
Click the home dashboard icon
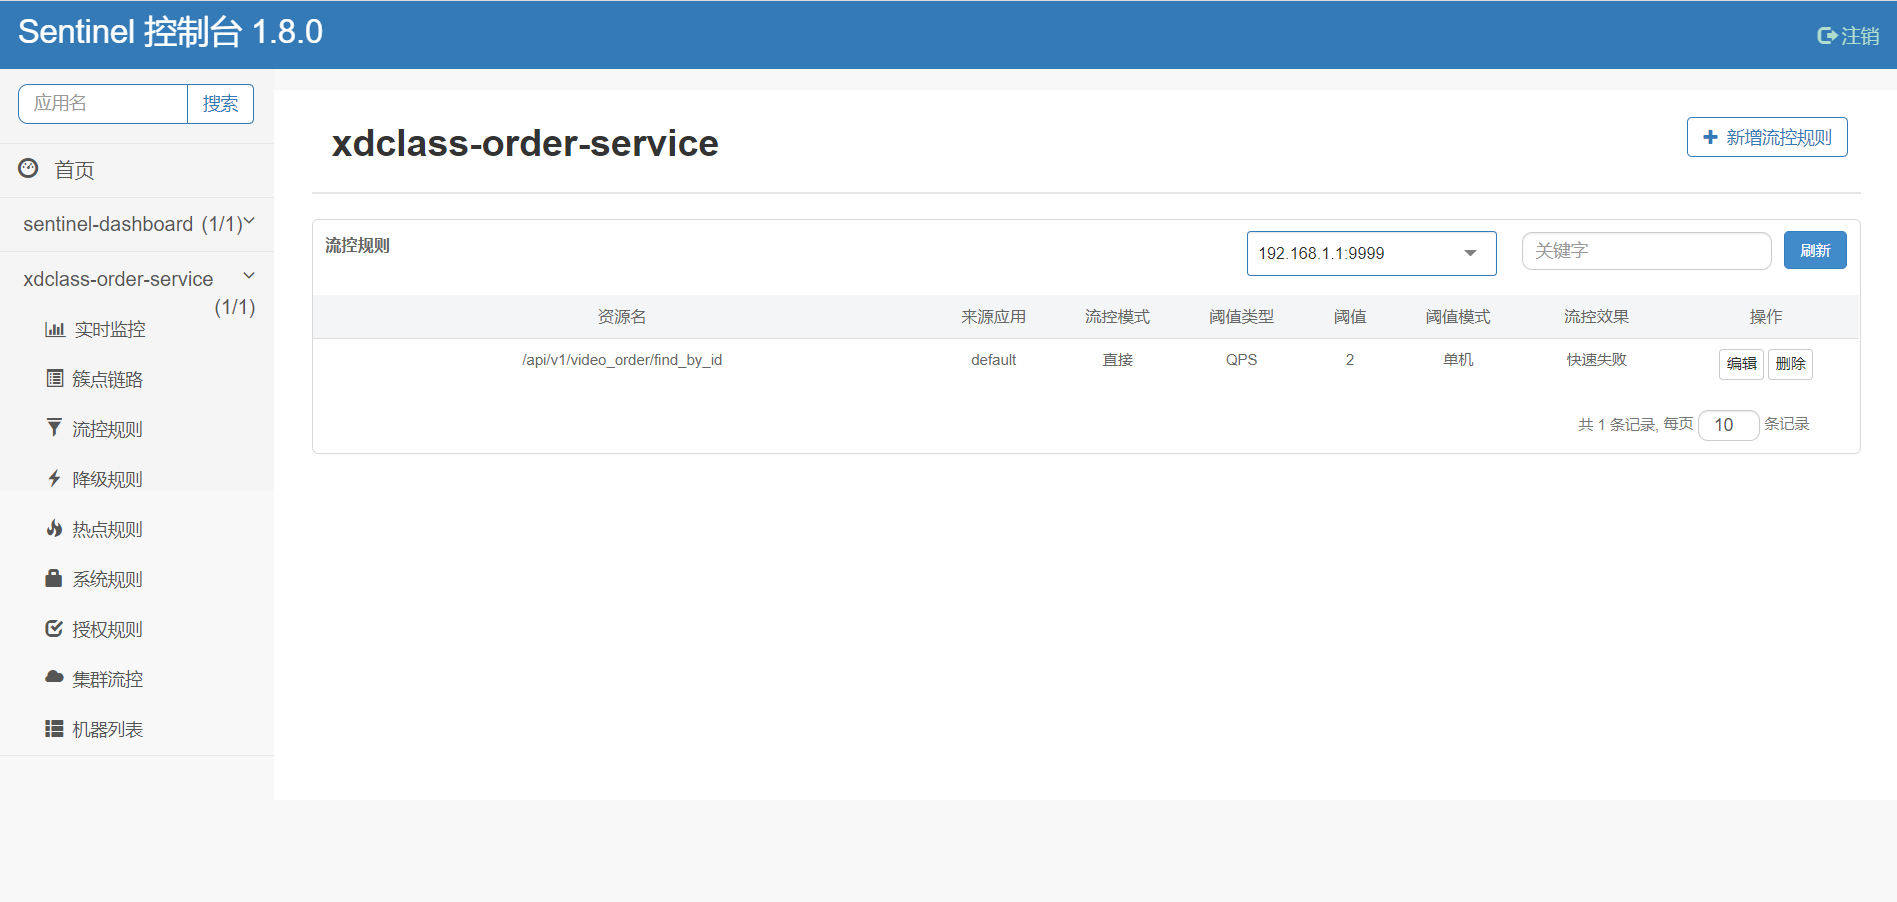coord(28,168)
